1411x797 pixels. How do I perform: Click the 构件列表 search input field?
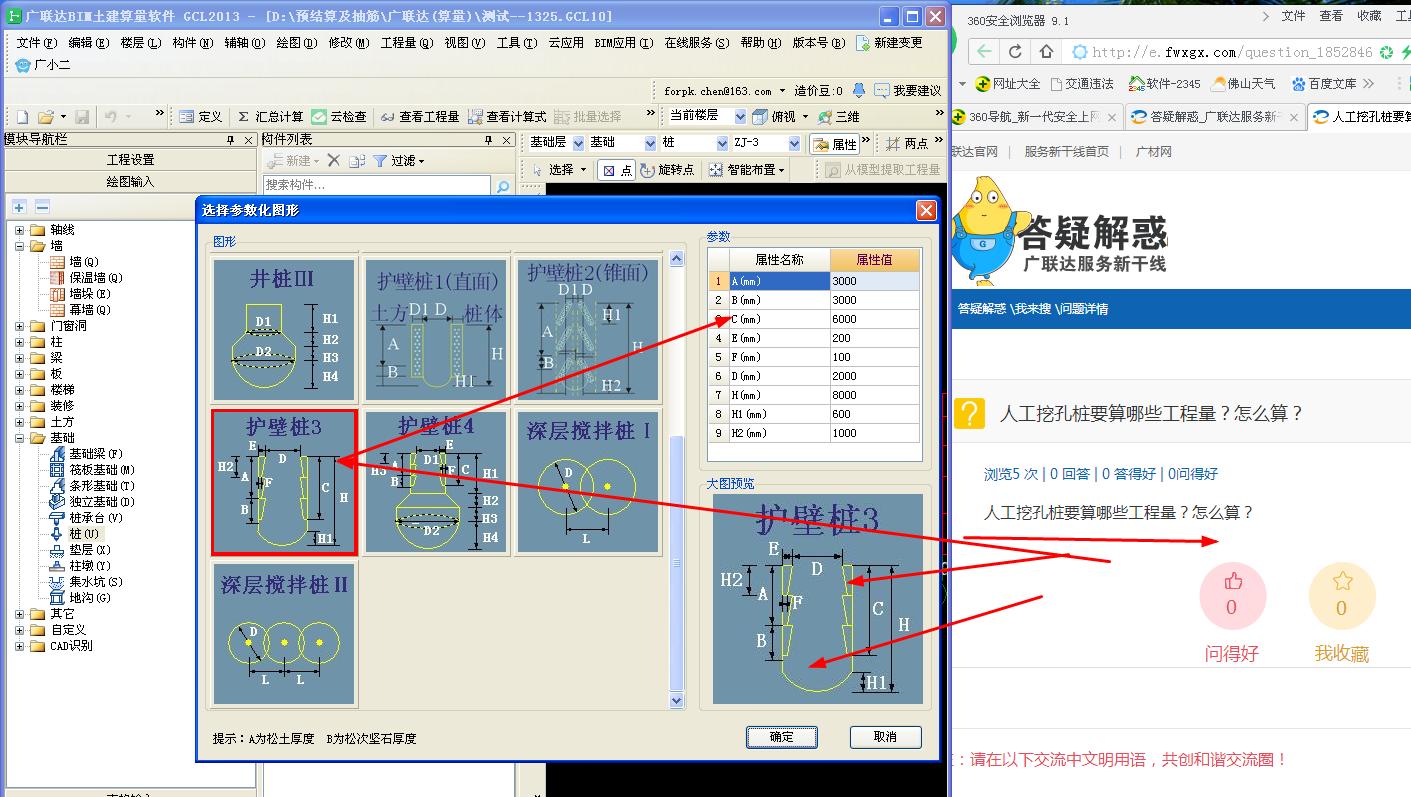click(377, 186)
